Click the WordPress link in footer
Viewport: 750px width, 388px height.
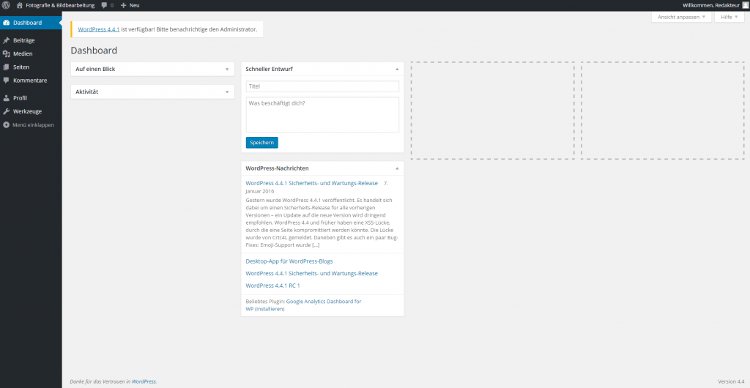point(143,382)
